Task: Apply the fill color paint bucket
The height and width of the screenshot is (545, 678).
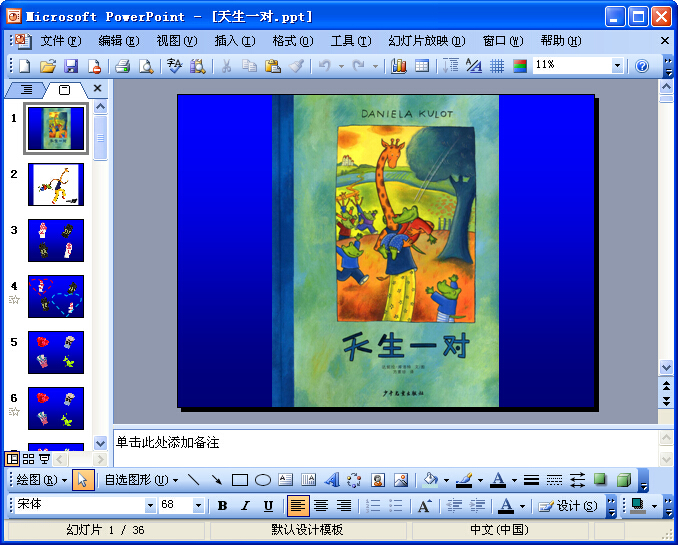Action: 430,480
